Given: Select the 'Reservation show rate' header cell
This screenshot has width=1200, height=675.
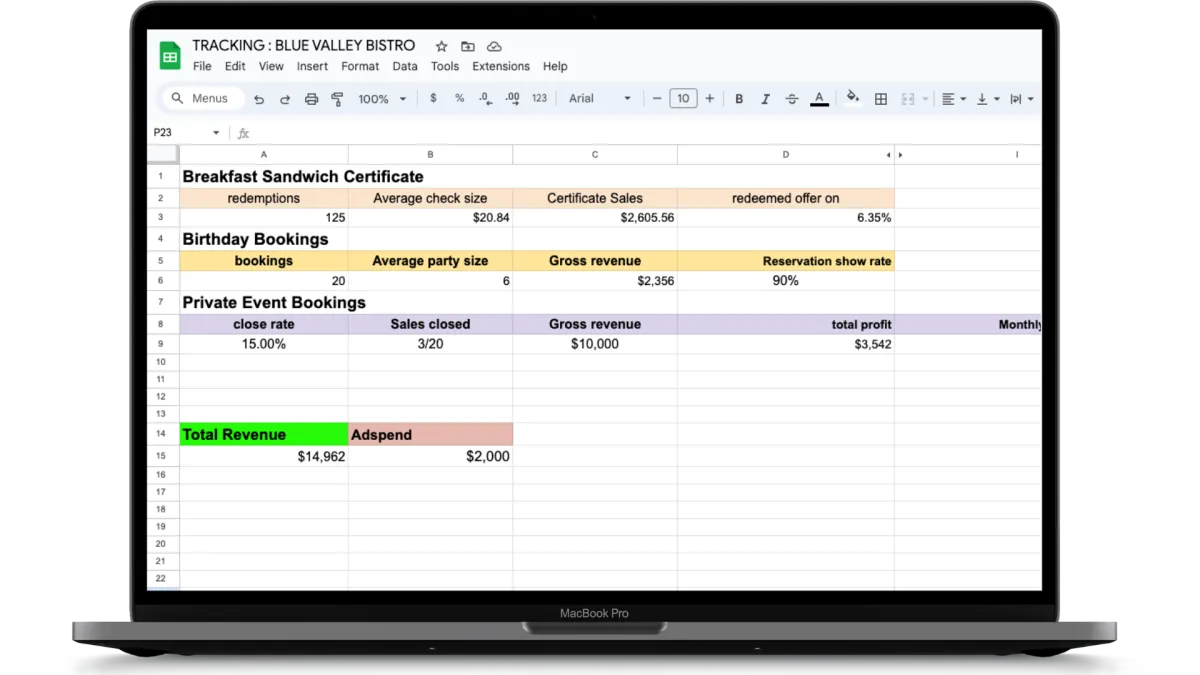Looking at the screenshot, I should (786, 261).
